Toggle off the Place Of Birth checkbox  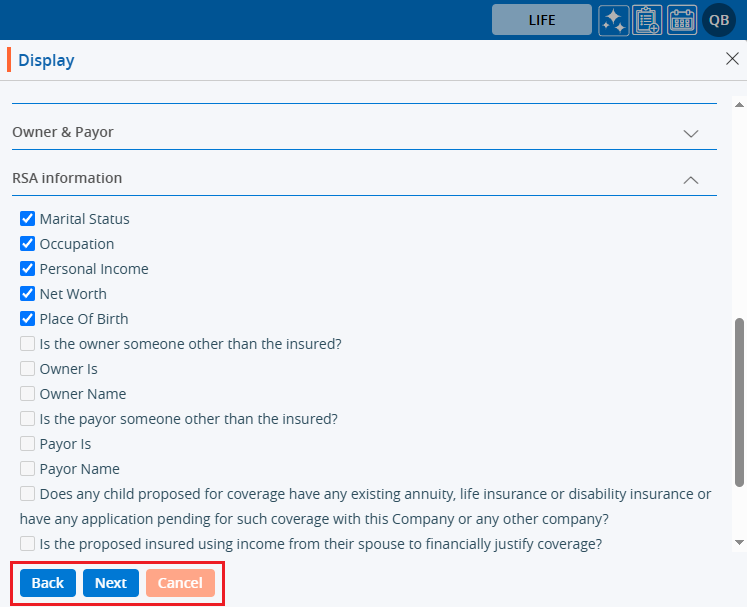click(28, 319)
